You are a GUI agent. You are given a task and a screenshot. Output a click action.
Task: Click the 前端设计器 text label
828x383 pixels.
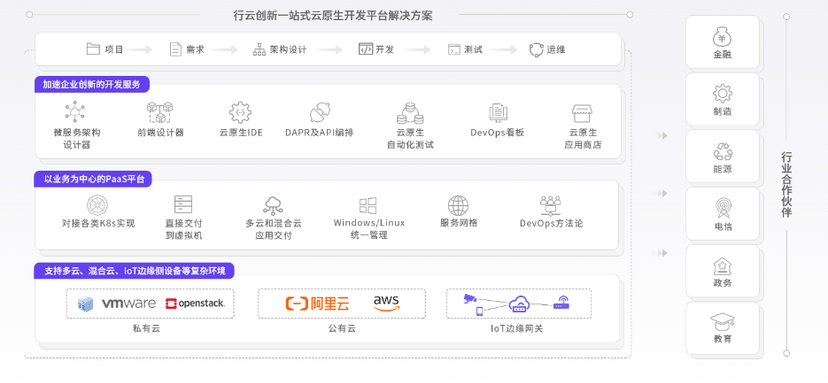click(x=161, y=133)
